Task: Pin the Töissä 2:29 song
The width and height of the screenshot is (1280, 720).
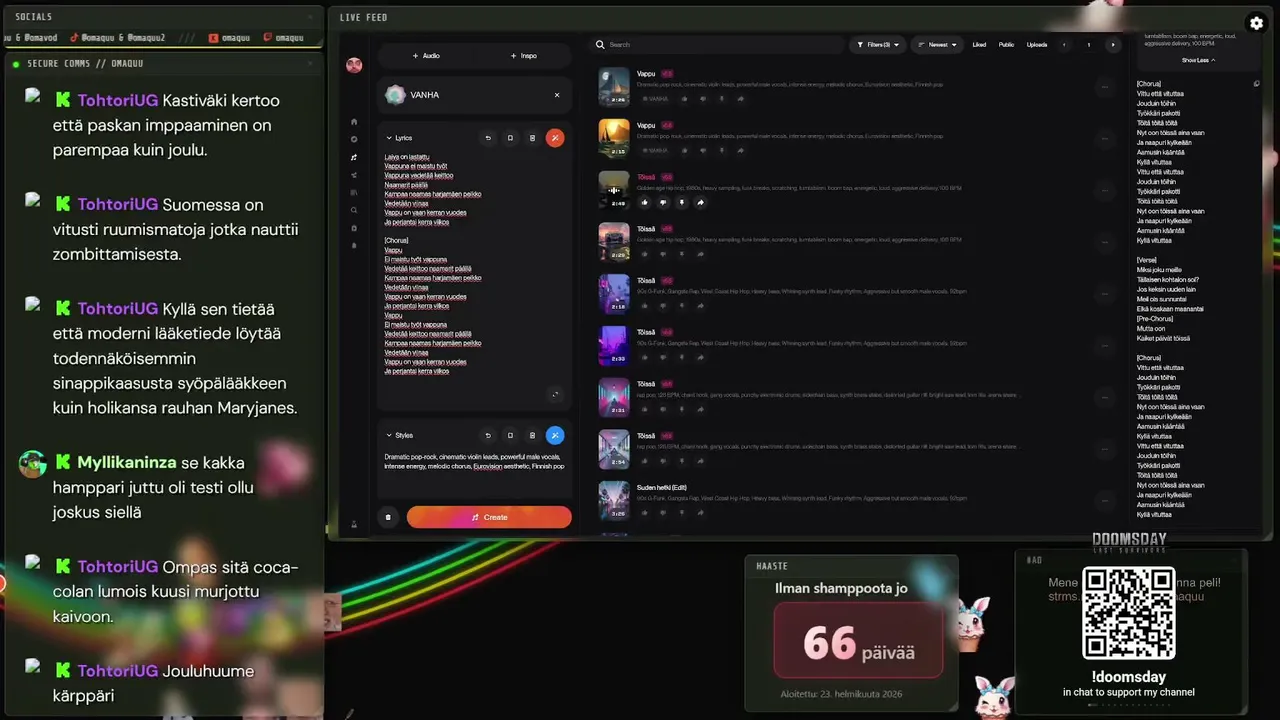Action: pos(681,254)
